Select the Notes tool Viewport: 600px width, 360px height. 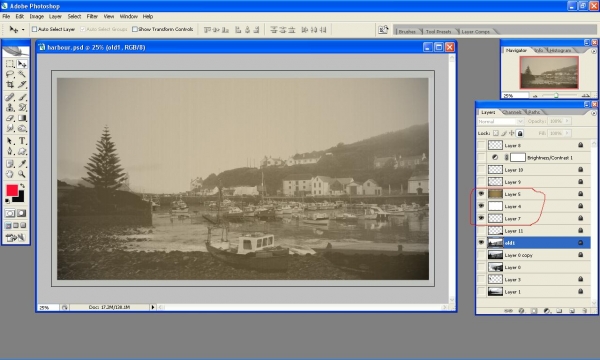[x=10, y=164]
